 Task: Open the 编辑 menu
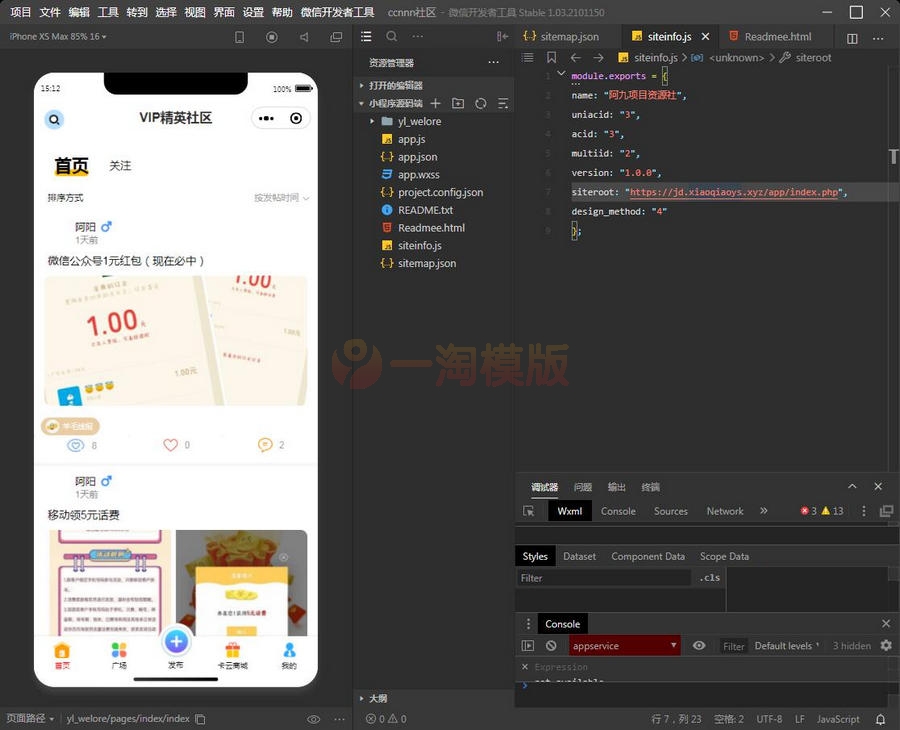pos(79,12)
